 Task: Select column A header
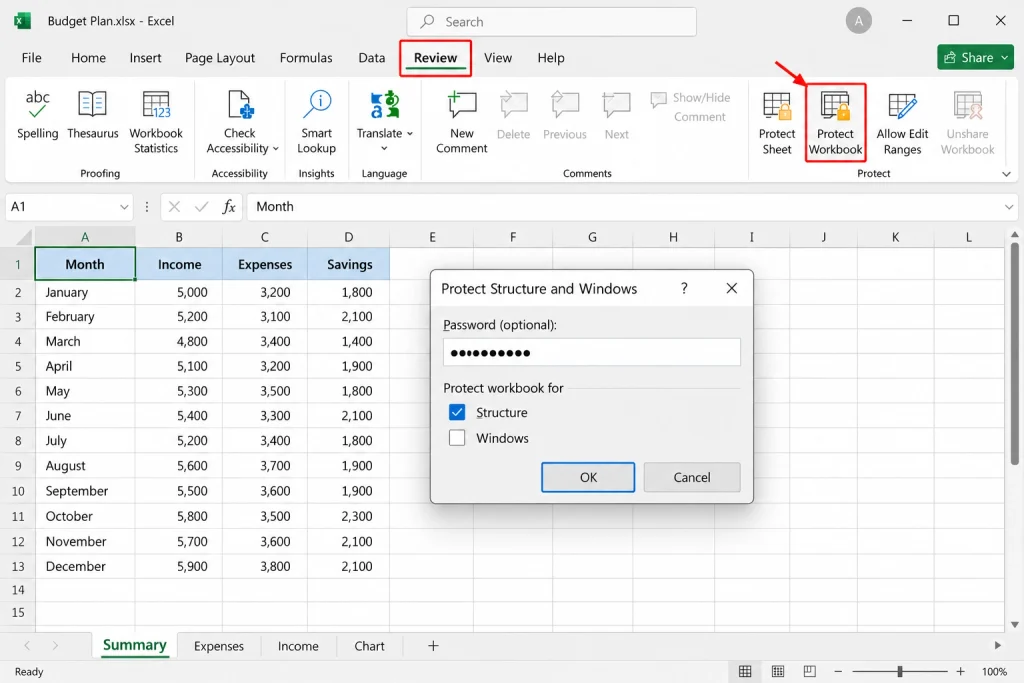pyautogui.click(x=85, y=237)
